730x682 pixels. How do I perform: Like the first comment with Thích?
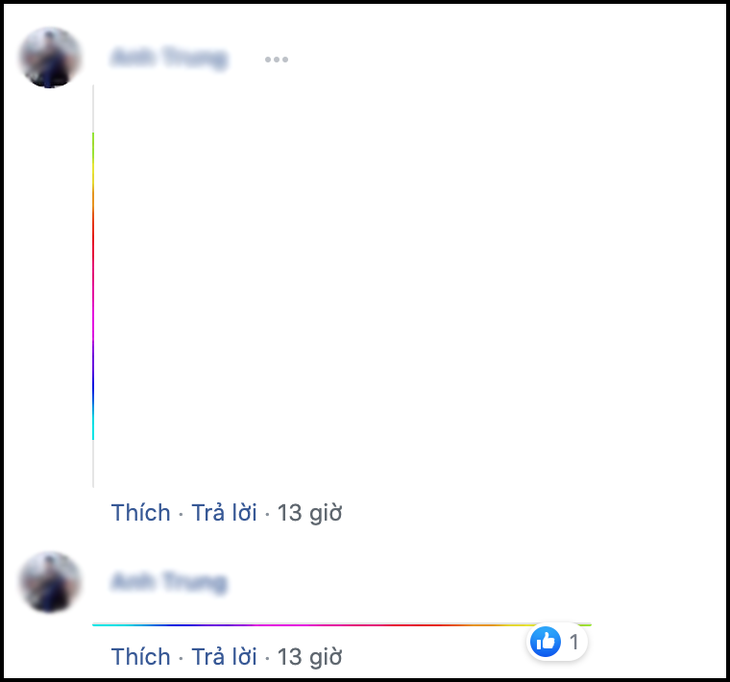click(141, 513)
